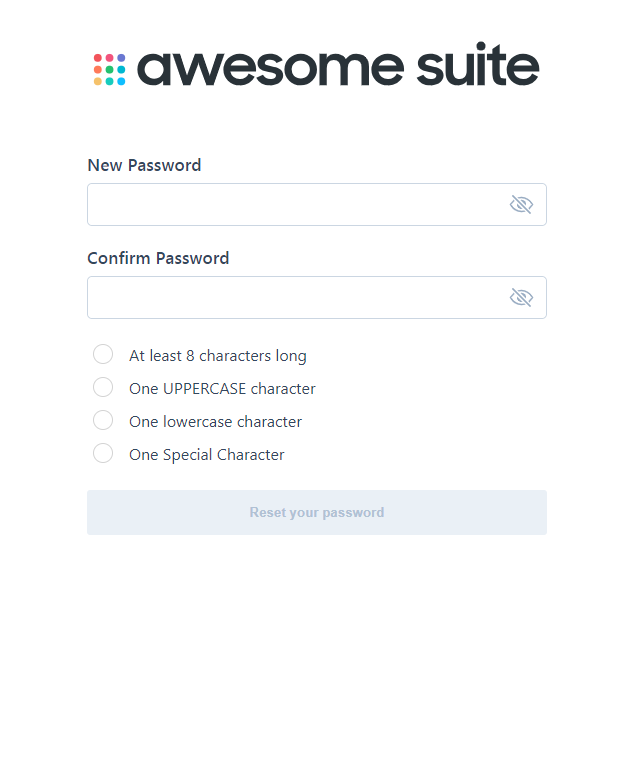Click the colorful dot-grid logo icon

(x=109, y=69)
